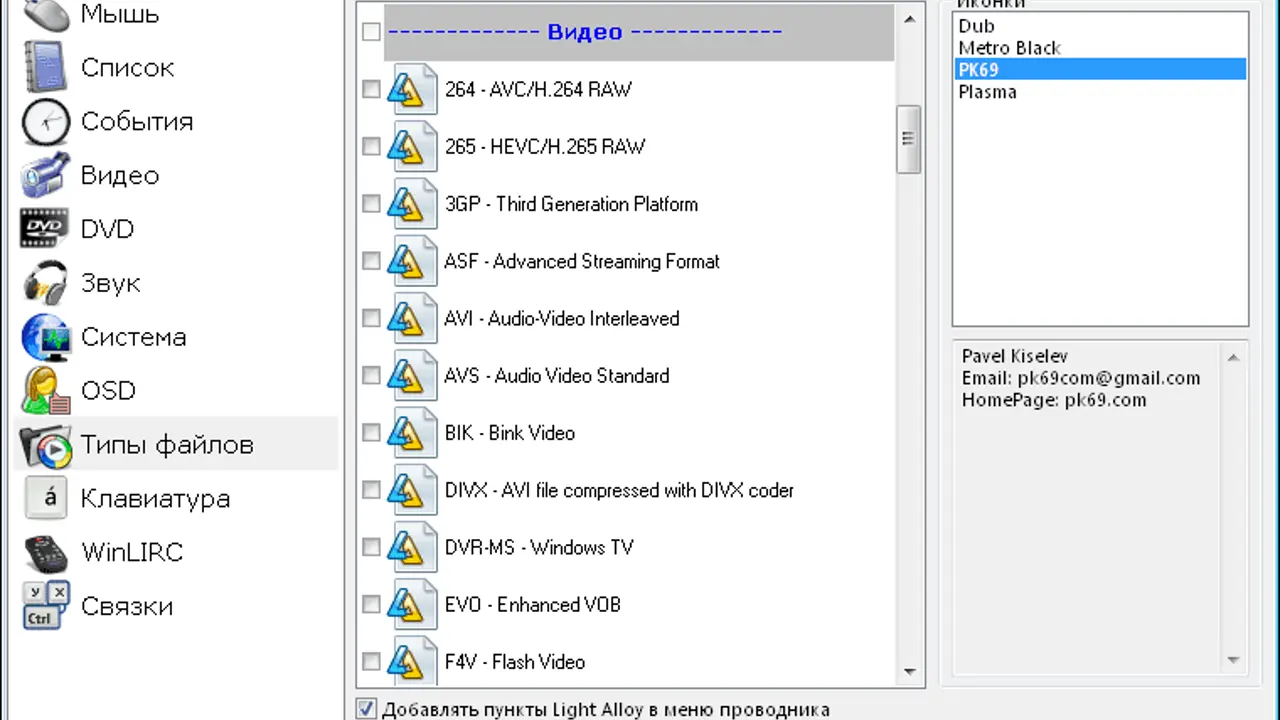Tick the Видео group header checkbox
The height and width of the screenshot is (720, 1280).
pos(371,32)
